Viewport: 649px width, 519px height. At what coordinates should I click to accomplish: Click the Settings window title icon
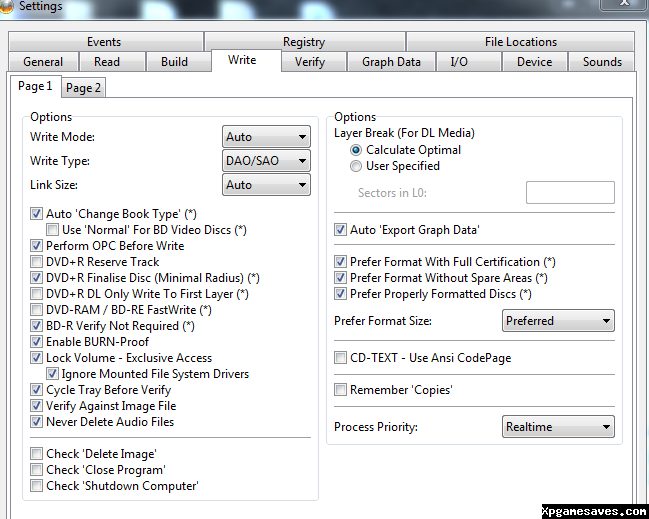(6, 6)
